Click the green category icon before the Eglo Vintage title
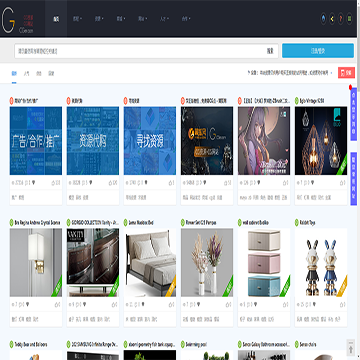This screenshot has width=360, height=360. [x=297, y=101]
